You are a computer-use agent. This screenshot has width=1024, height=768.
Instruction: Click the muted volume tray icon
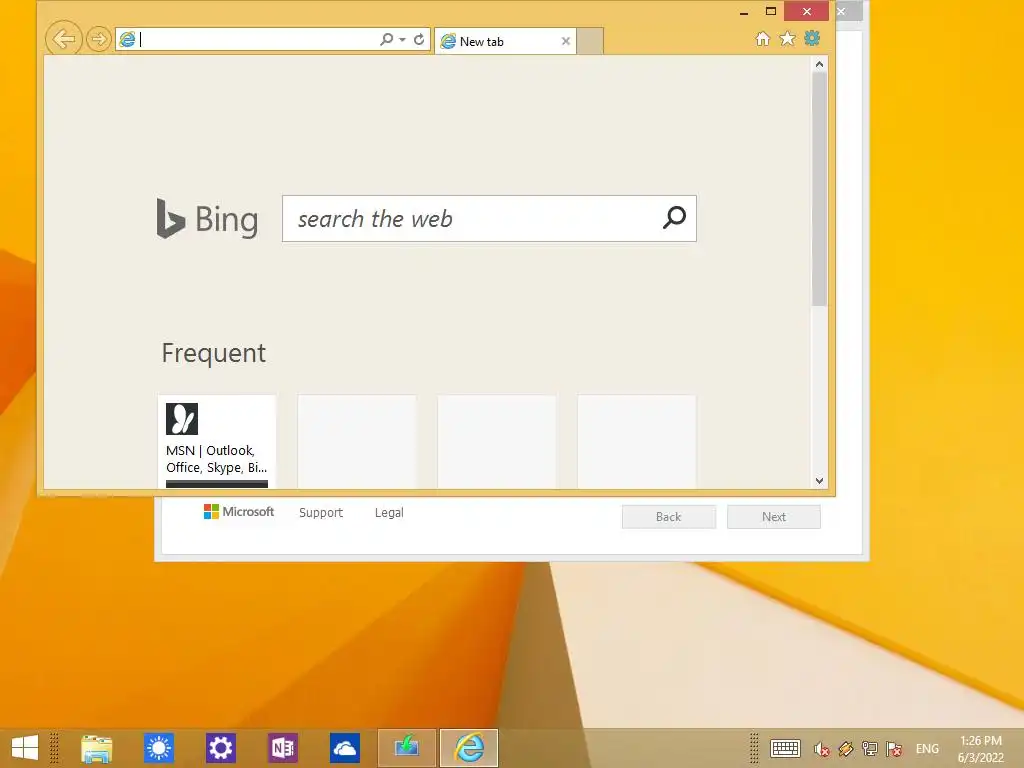(x=822, y=749)
